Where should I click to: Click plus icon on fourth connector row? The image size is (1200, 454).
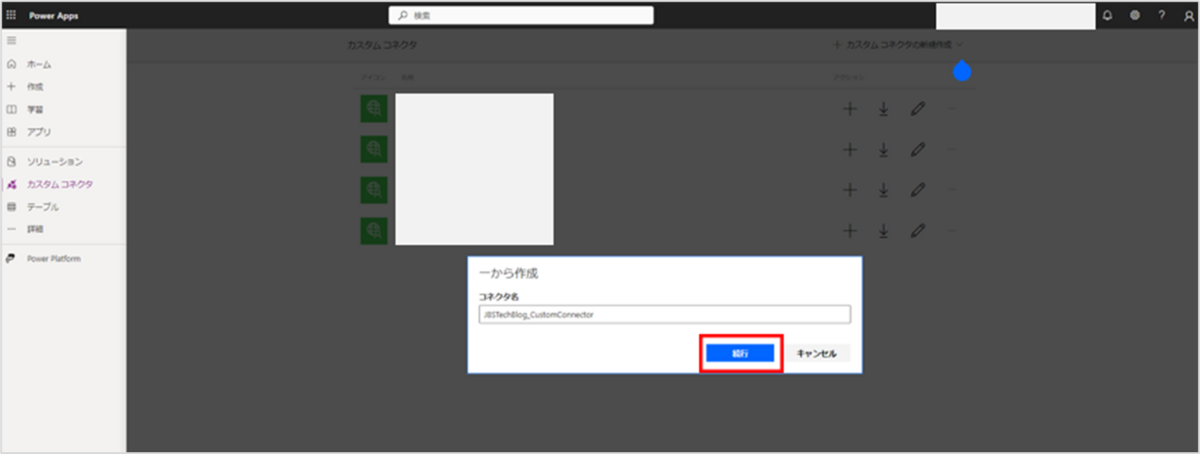pos(850,231)
